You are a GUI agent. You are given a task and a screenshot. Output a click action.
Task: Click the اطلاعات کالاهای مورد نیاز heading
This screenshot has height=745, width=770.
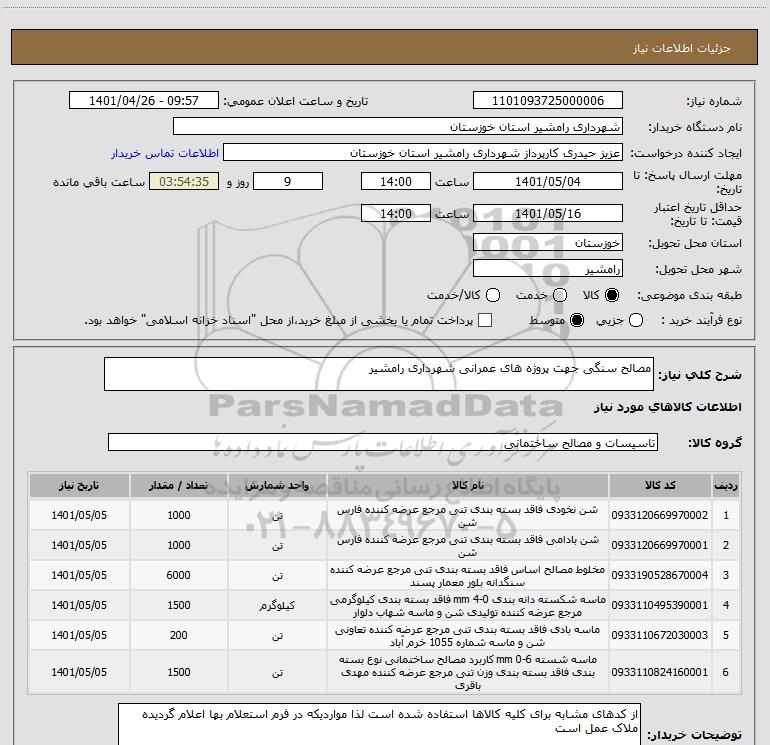click(667, 407)
